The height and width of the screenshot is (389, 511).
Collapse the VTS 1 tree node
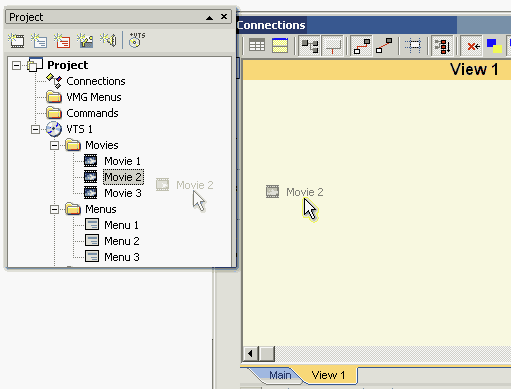35,129
